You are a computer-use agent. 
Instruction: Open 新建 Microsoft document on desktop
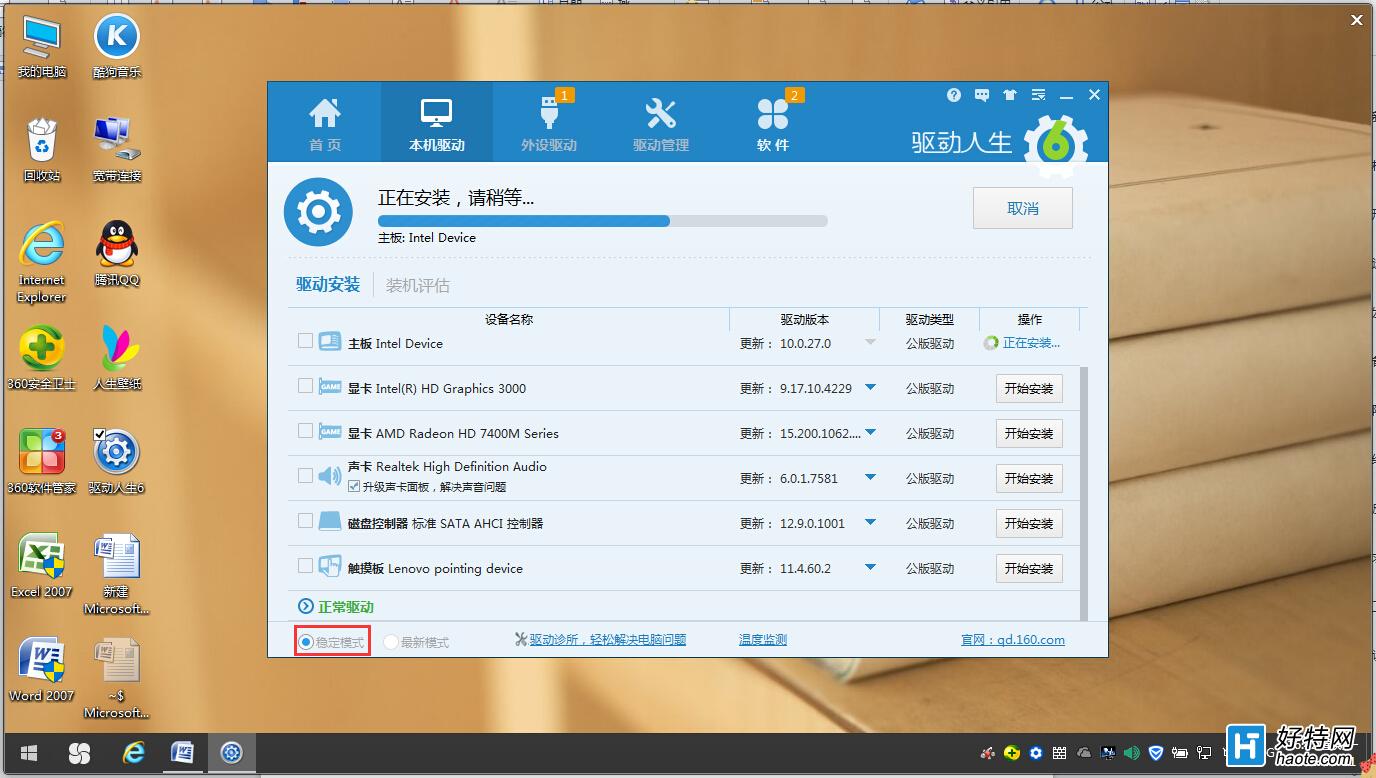[x=117, y=574]
